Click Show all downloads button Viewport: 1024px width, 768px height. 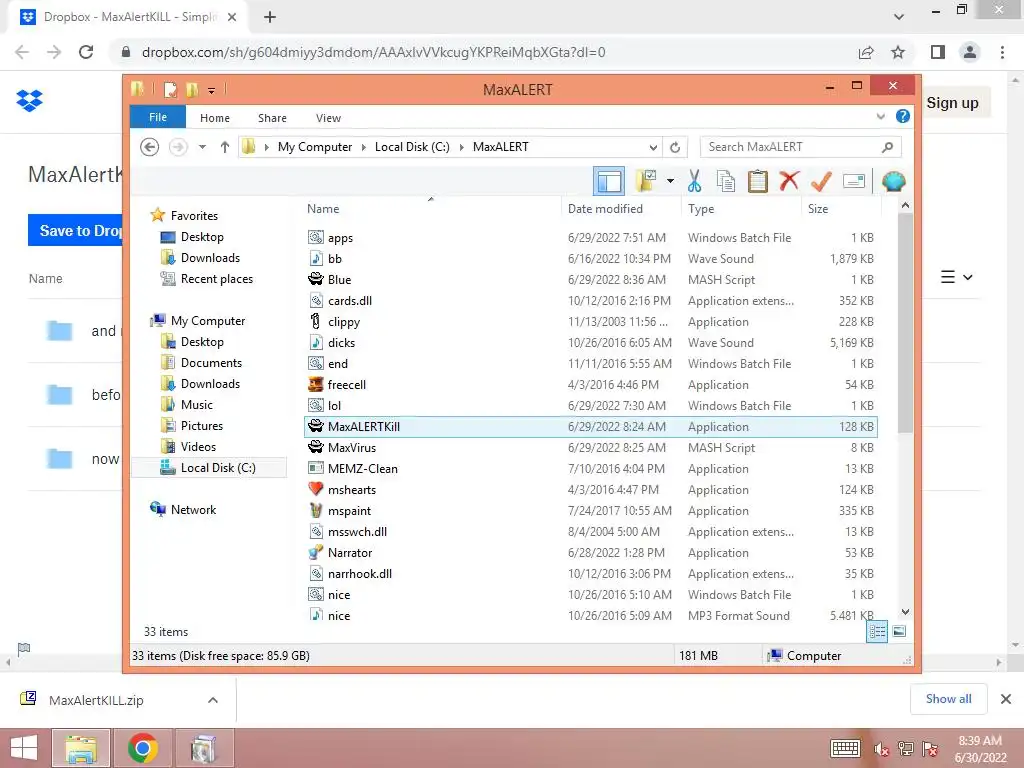948,699
